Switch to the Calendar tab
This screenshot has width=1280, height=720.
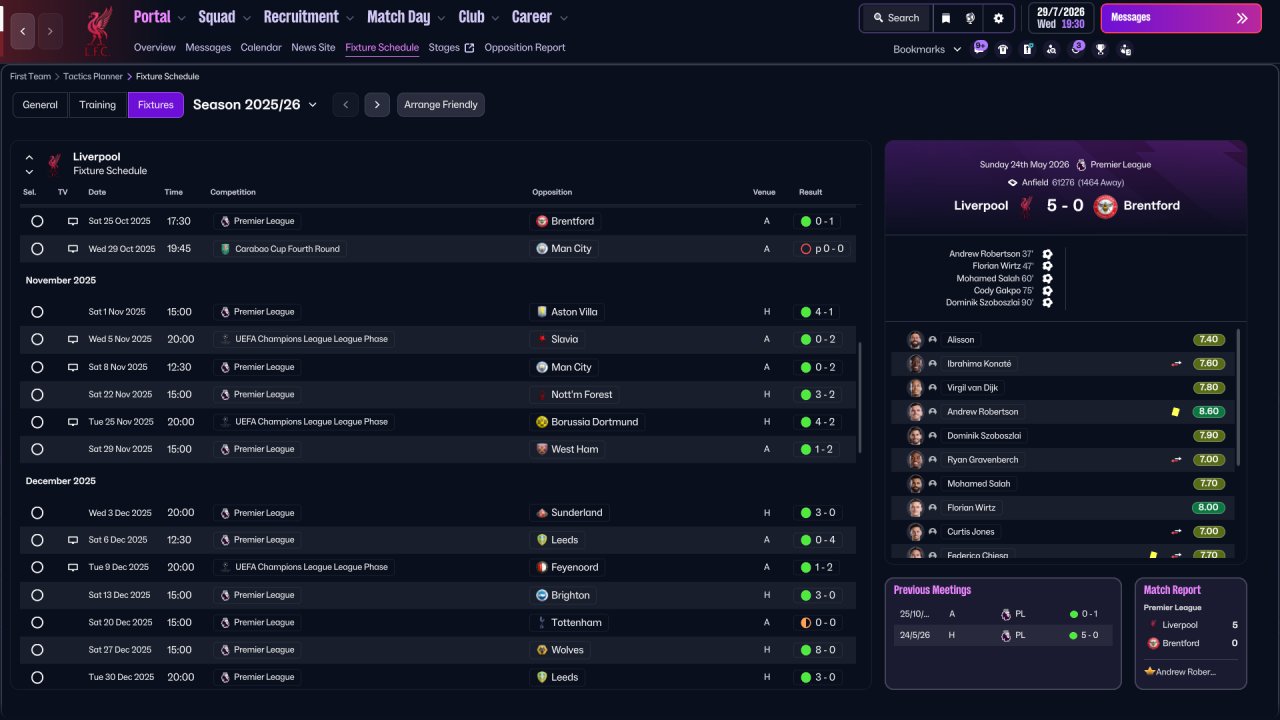coord(261,47)
